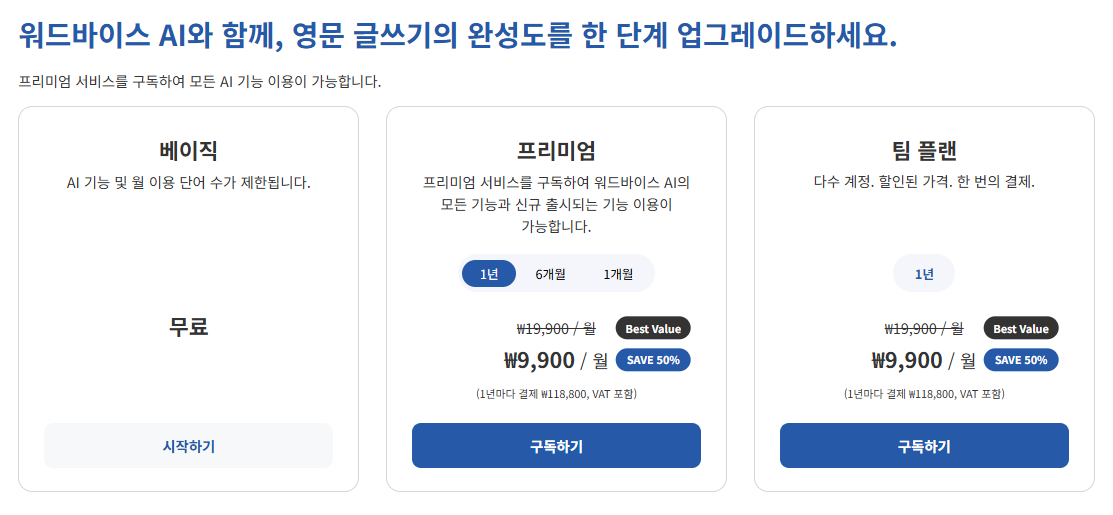Viewport: 1113px width, 515px height.
Task: Click the Best Value badge in 프리미엄
Action: pos(653,328)
